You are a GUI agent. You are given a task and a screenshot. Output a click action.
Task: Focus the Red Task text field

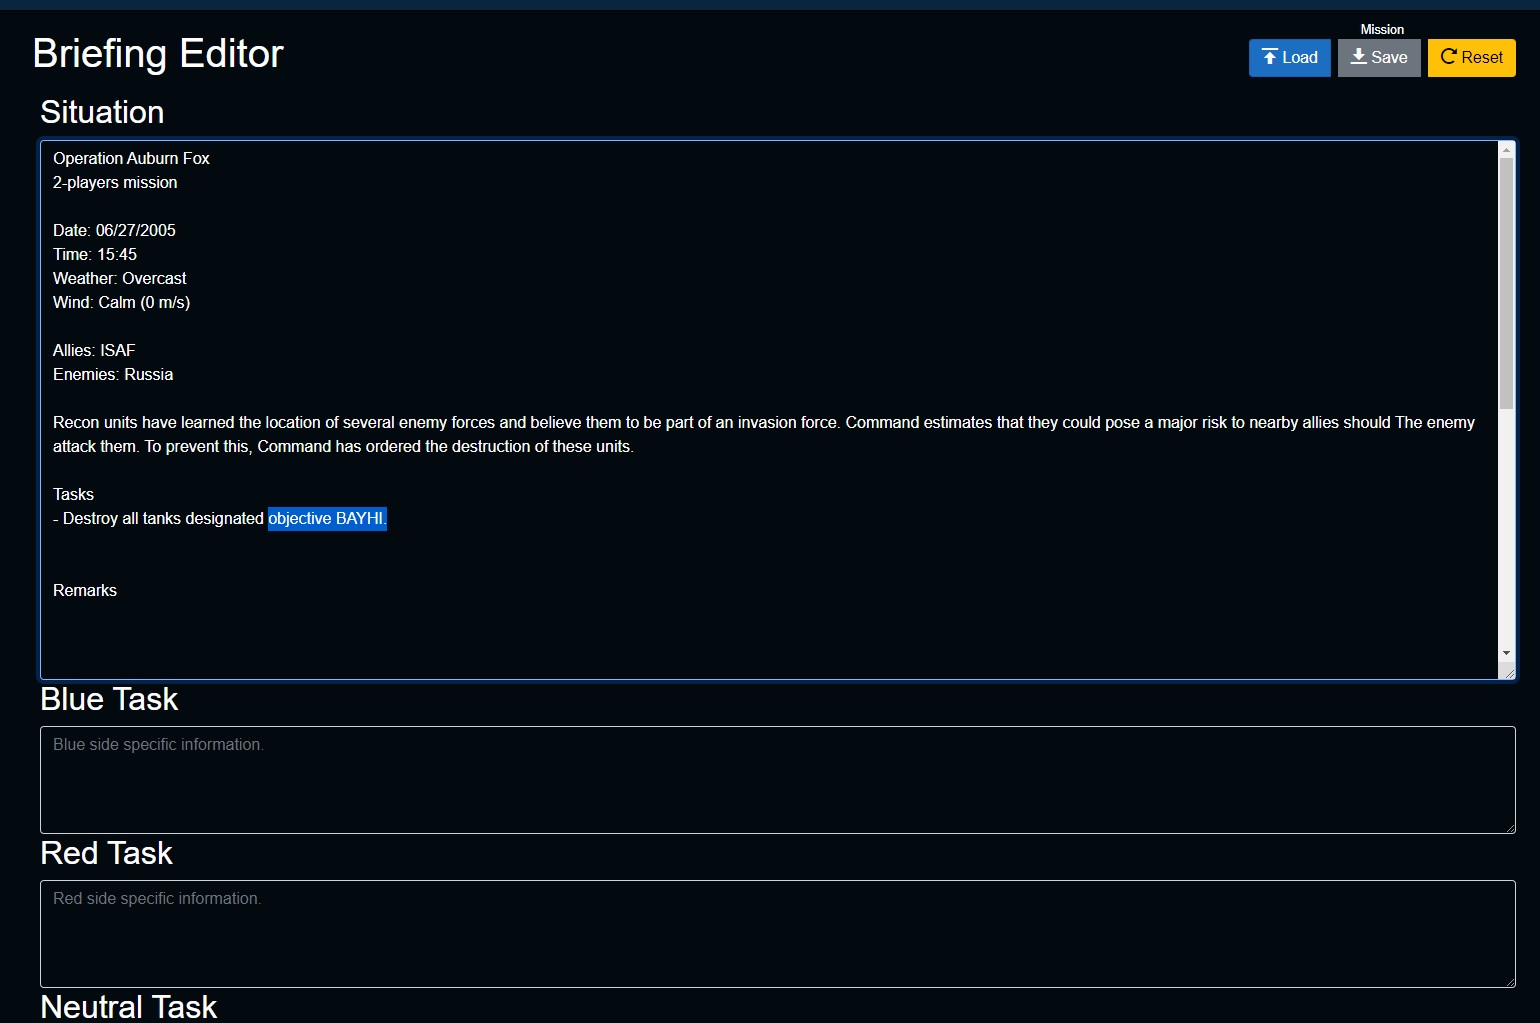click(x=777, y=933)
